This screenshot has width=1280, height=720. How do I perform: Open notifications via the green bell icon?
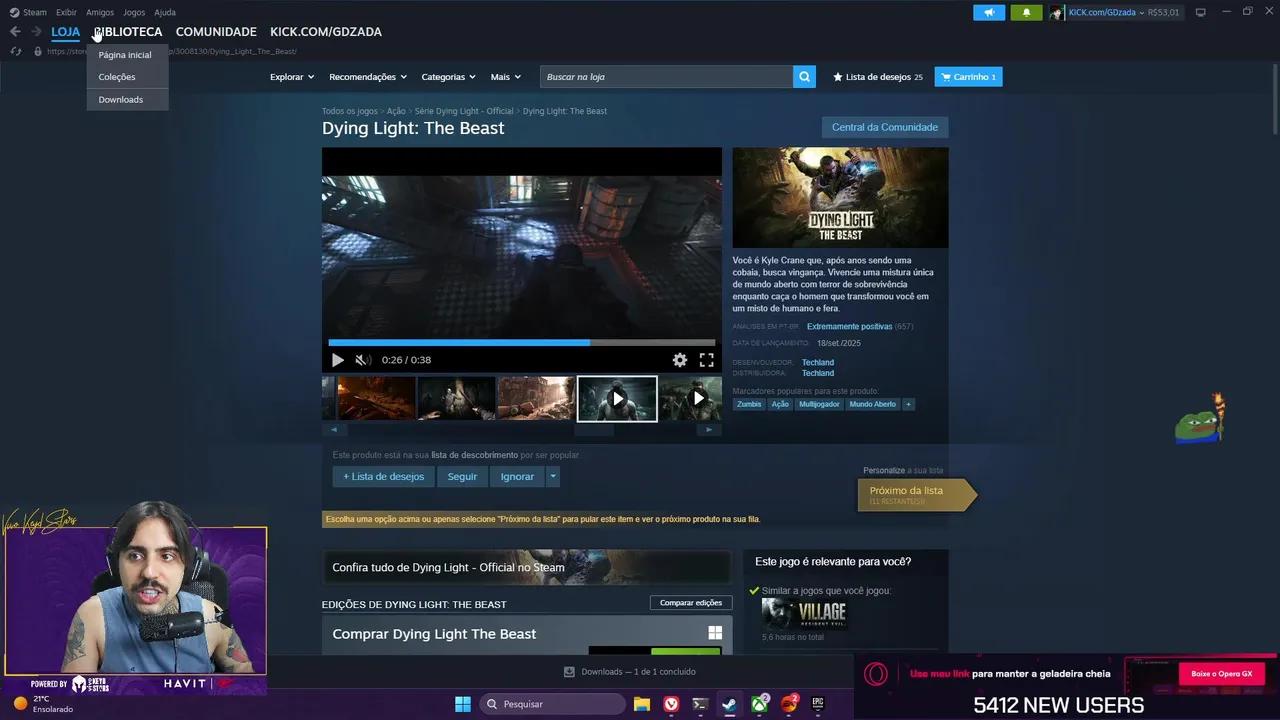pos(1026,13)
